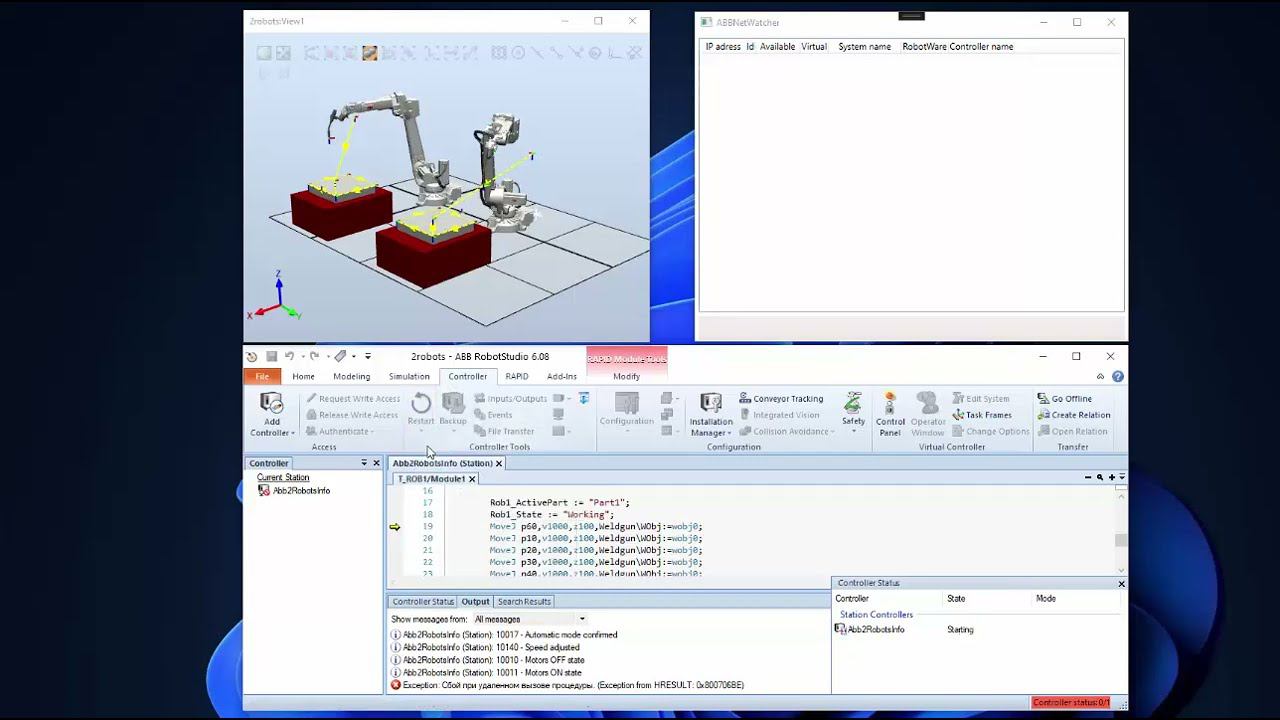Open the Modify contextual tab
Viewport: 1280px width, 720px height.
(627, 376)
